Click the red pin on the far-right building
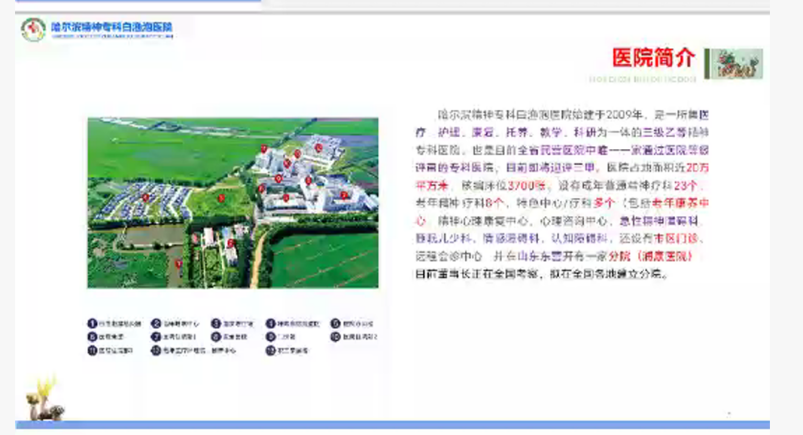Viewport: 803px width, 435px height. tap(344, 195)
